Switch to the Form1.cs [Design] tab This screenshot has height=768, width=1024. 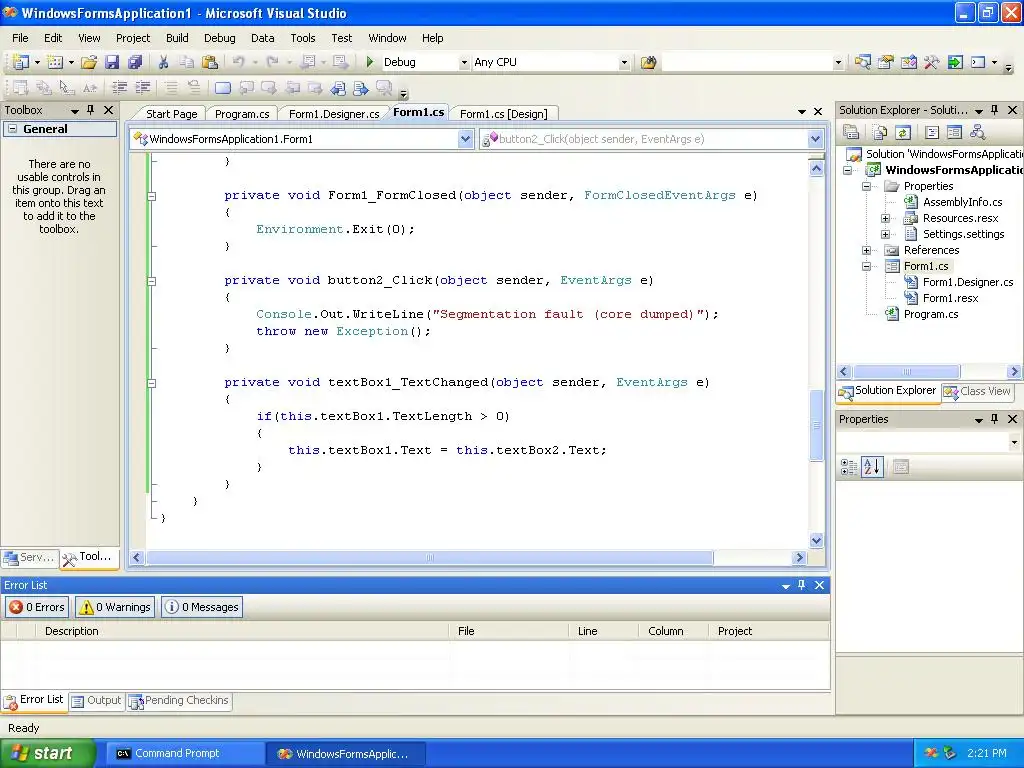coord(504,114)
